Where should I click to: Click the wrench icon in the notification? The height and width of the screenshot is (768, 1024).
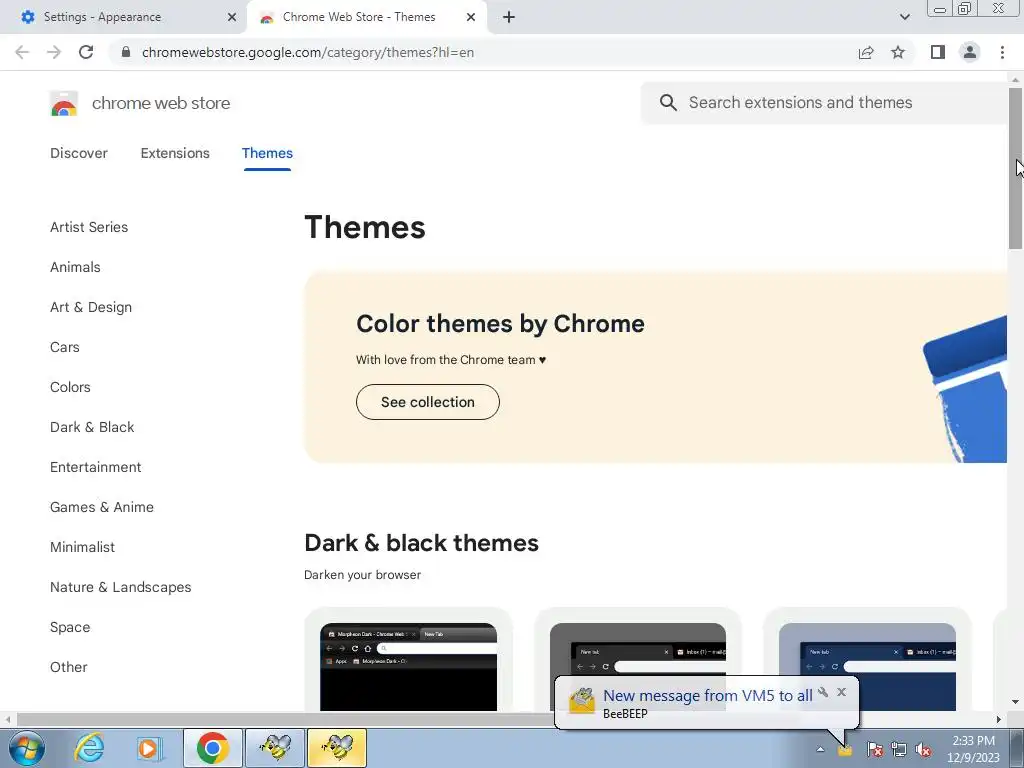click(x=823, y=692)
